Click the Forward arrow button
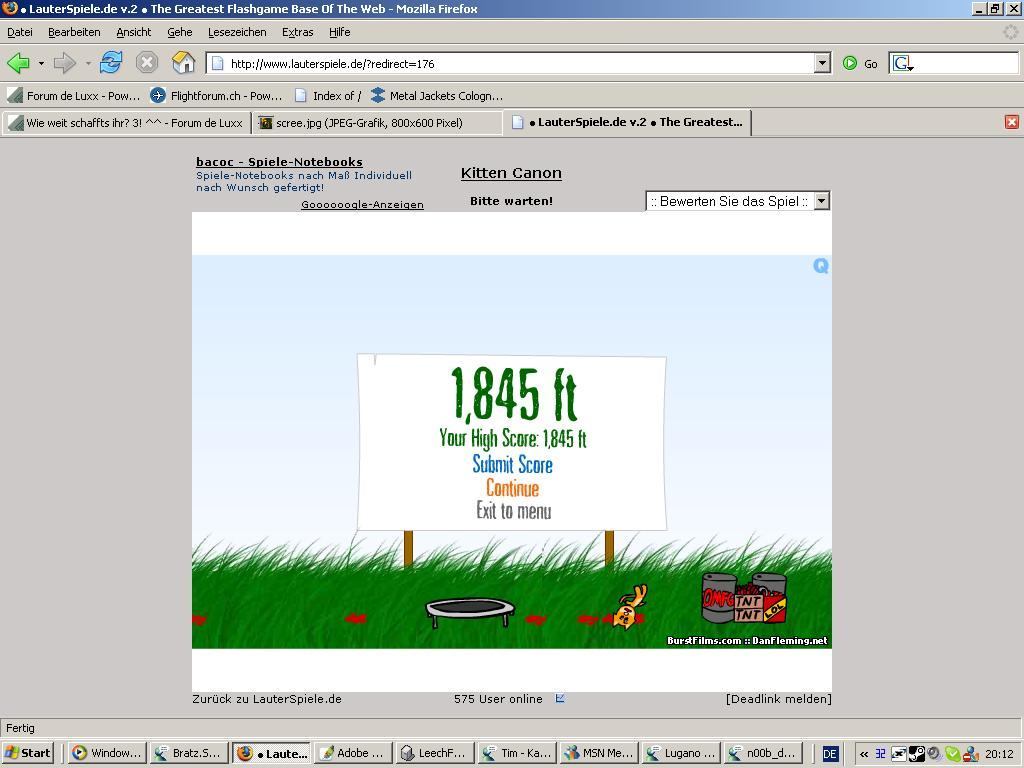 point(64,63)
